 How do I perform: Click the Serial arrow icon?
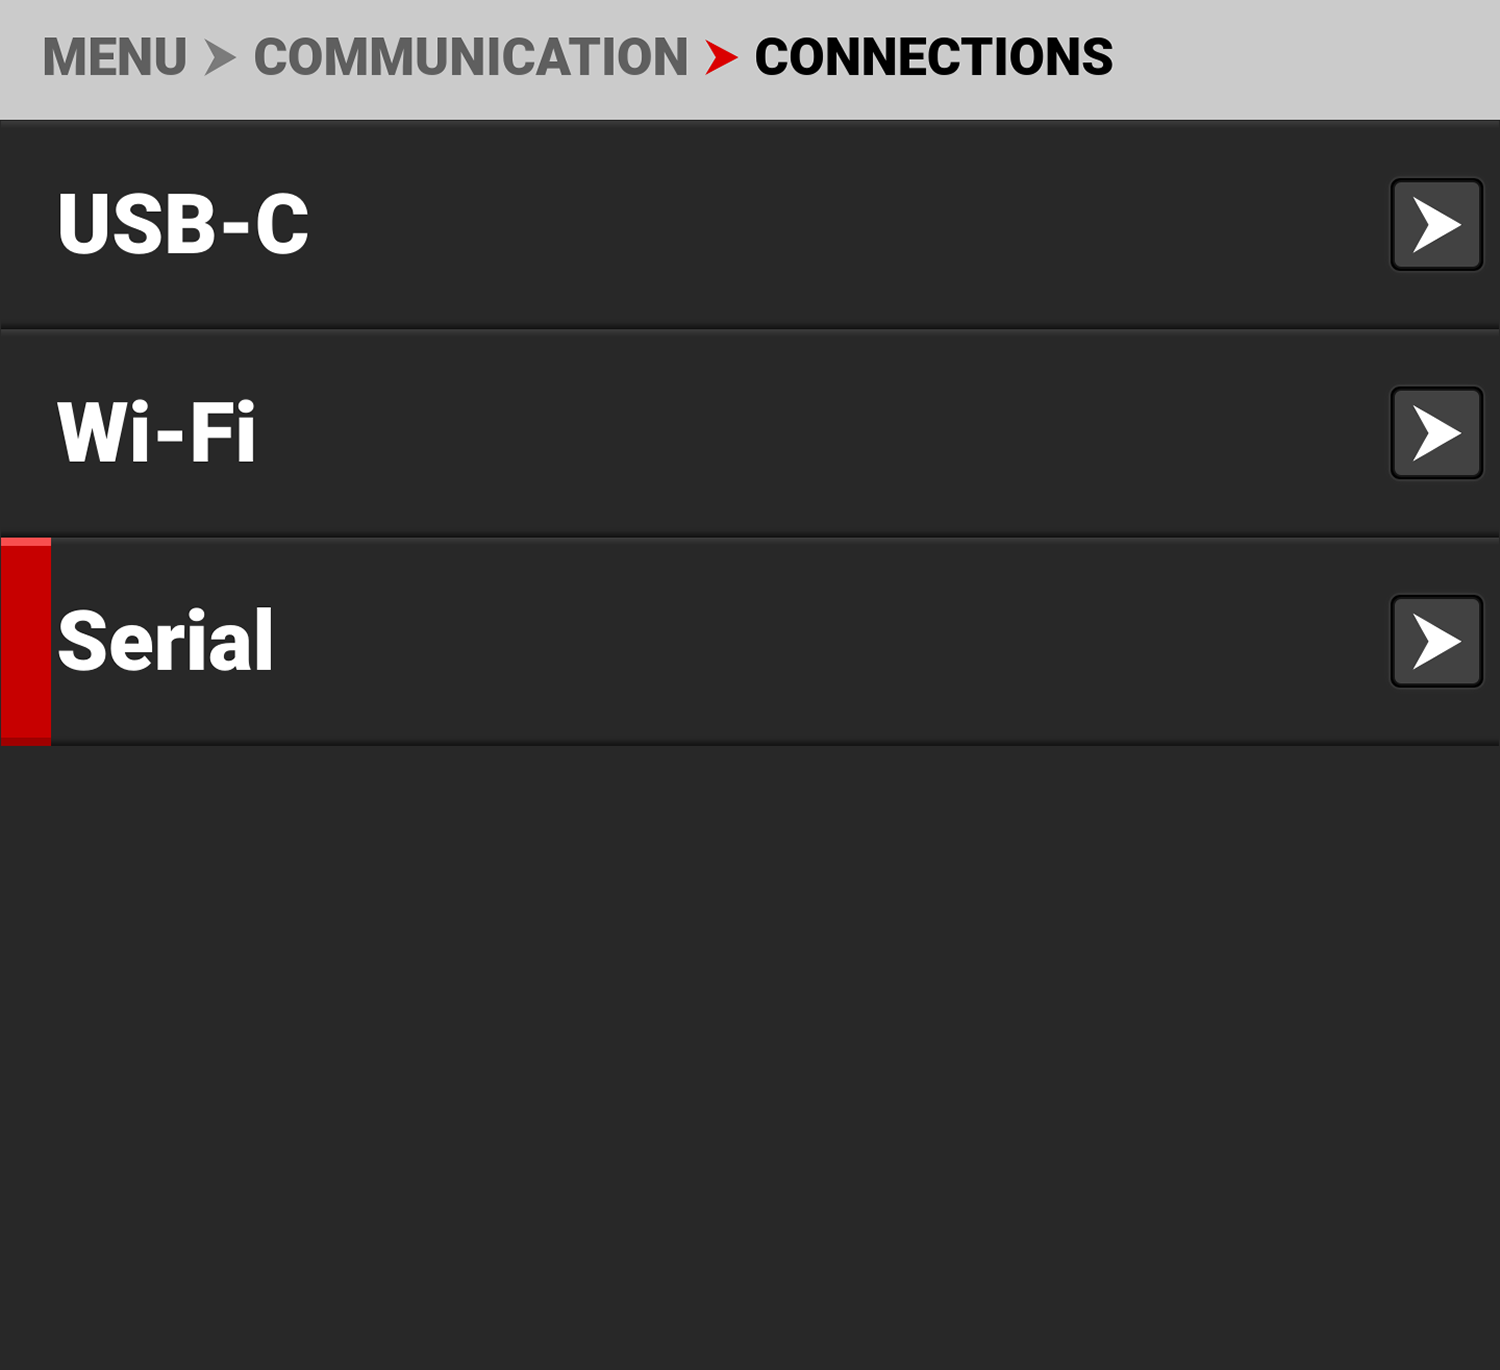point(1435,638)
